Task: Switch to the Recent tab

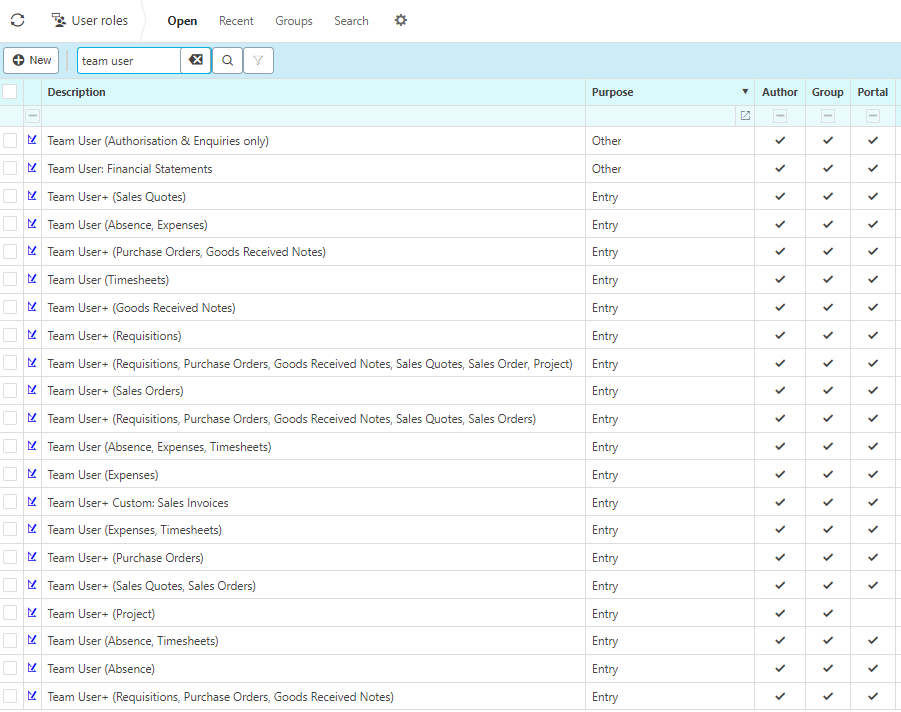Action: pyautogui.click(x=236, y=21)
